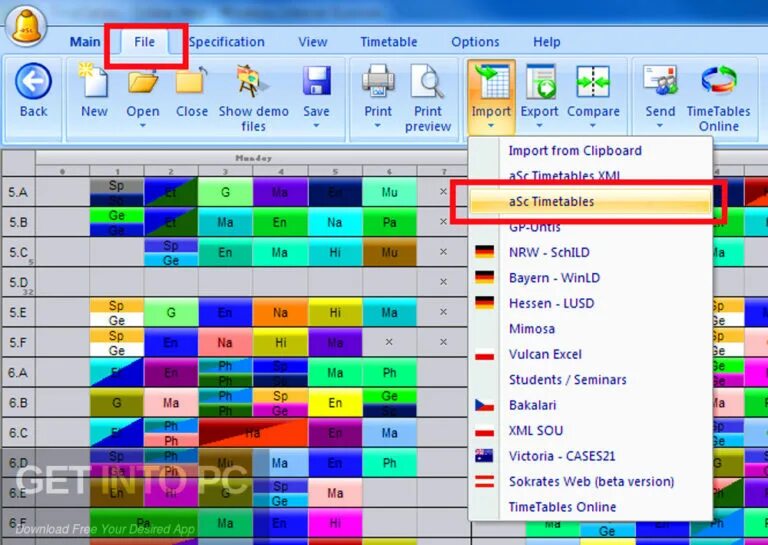768x545 pixels.
Task: Click the G lesson card in row 5.A
Action: click(225, 192)
